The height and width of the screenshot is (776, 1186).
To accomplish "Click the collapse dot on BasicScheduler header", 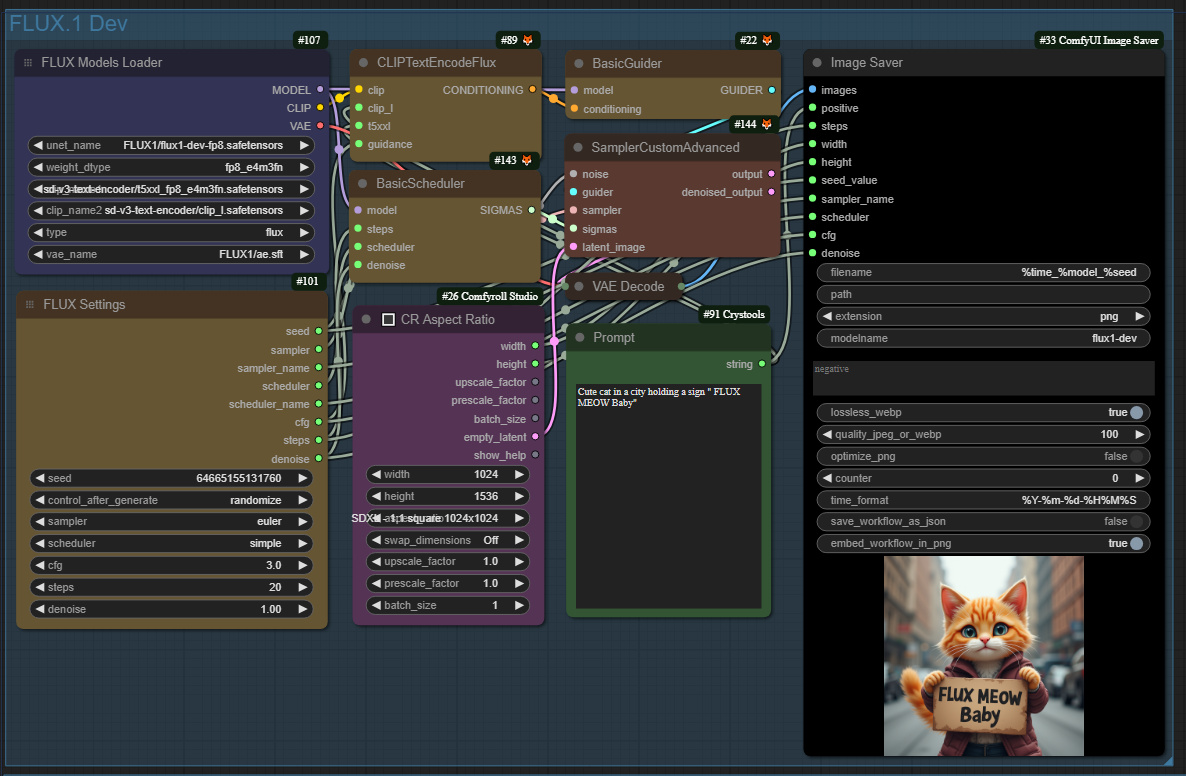I will [361, 183].
